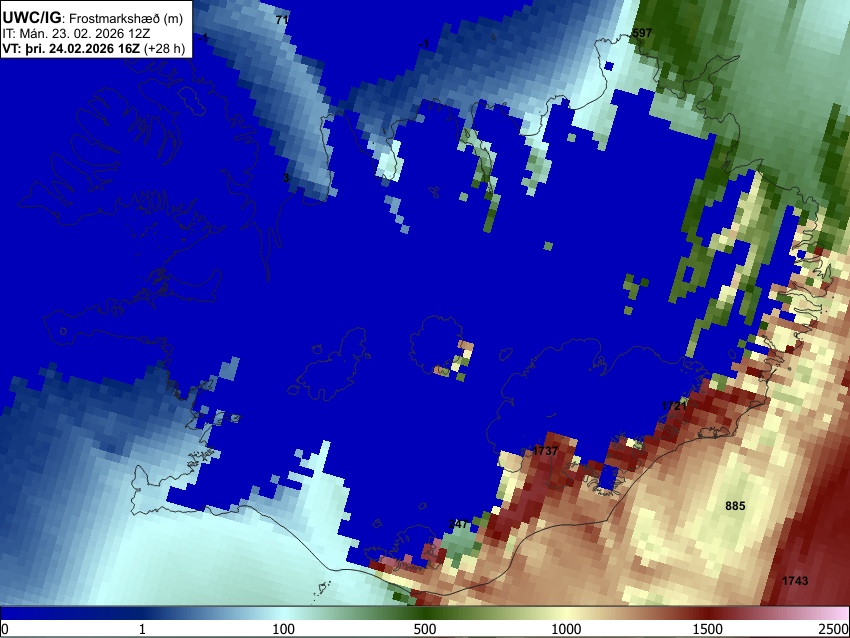Click the map value label 3
This screenshot has width=850, height=638.
(x=286, y=178)
